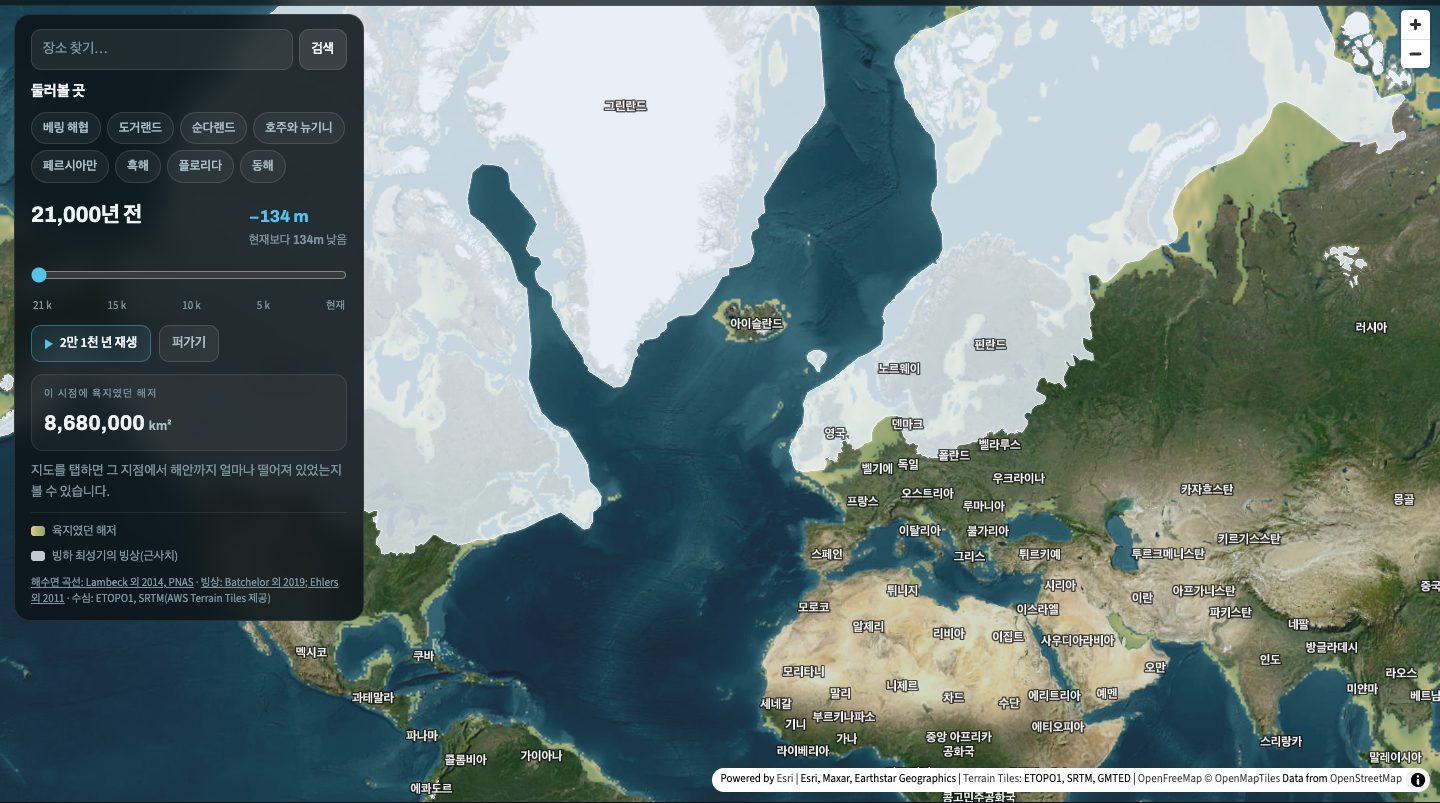Pick the 플로리다 place chip
This screenshot has width=1440, height=803.
click(x=200, y=166)
